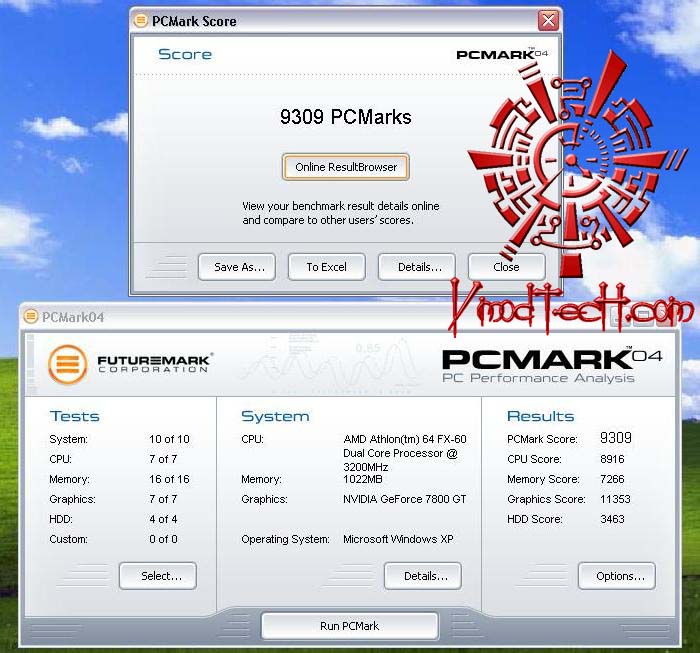Click HDD tests count 4 of 4
Viewport: 700px width, 653px height.
pyautogui.click(x=163, y=519)
